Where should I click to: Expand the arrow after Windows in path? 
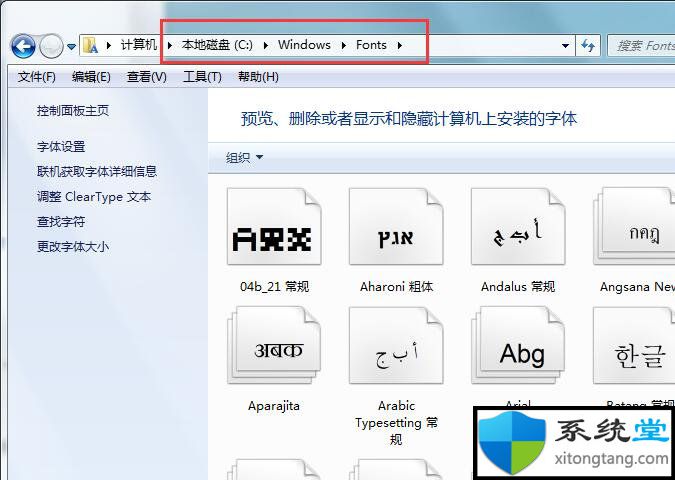[344, 45]
